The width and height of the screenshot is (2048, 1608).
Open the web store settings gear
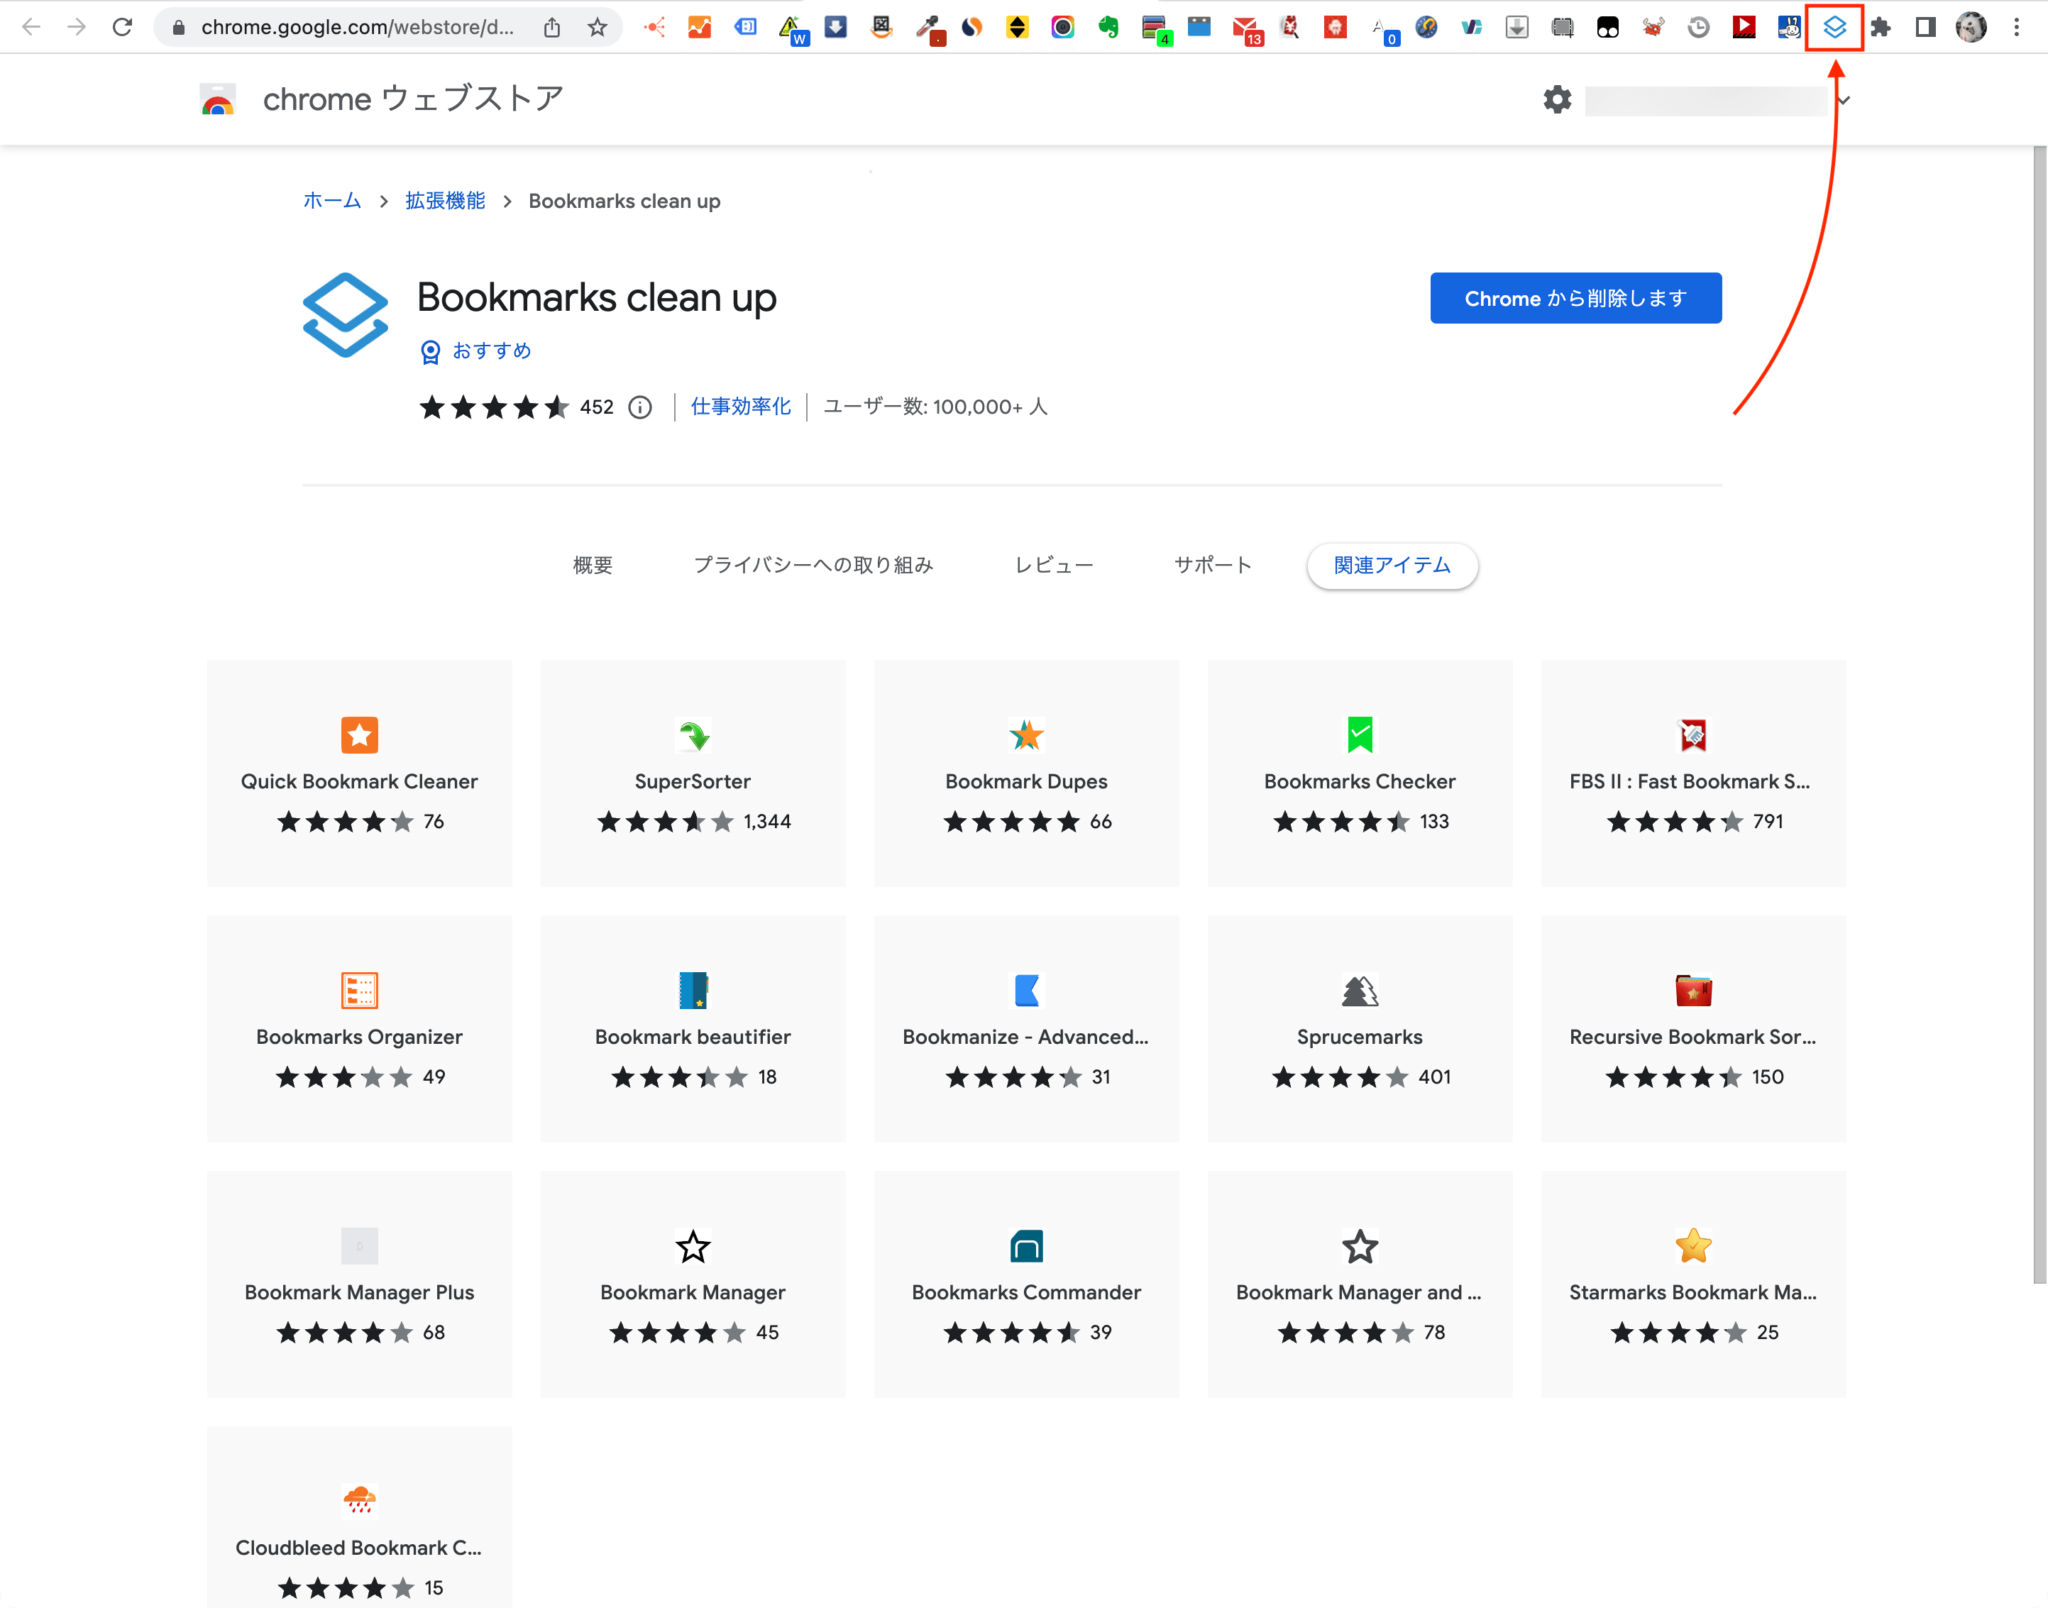point(1557,99)
